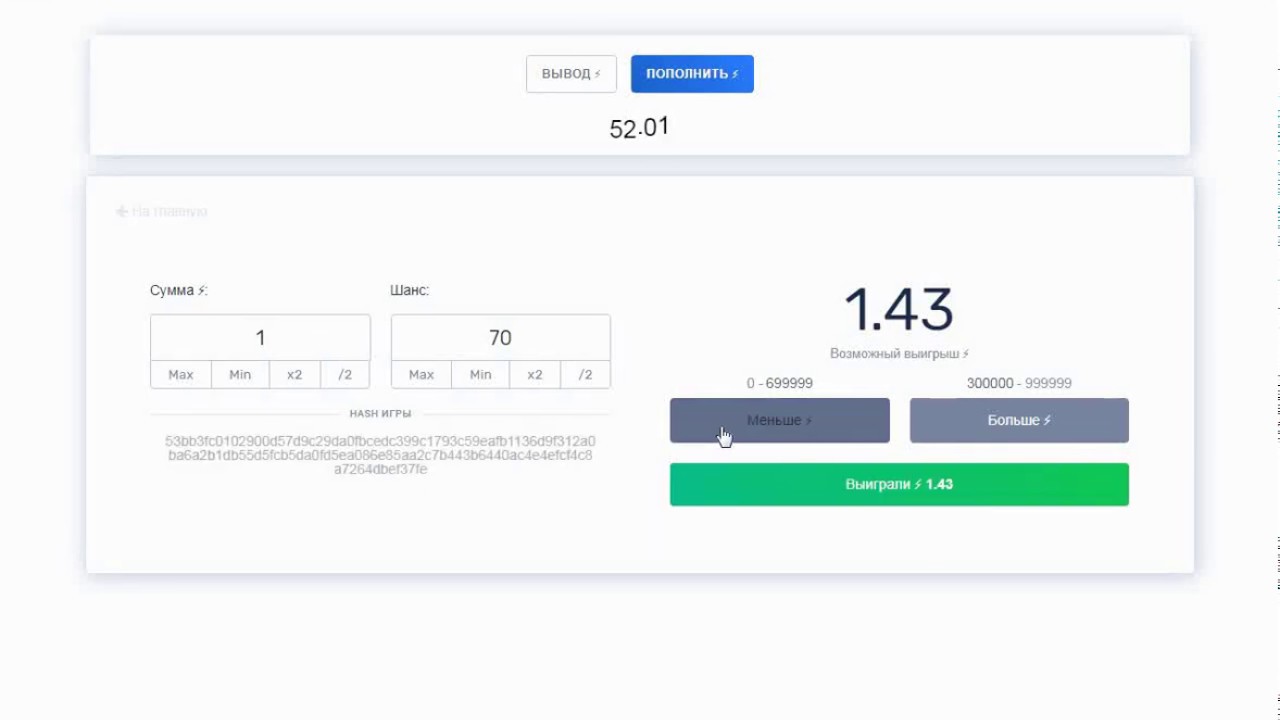Click the ВЫВОД withdraw button
This screenshot has height=720, width=1280.
click(x=571, y=74)
